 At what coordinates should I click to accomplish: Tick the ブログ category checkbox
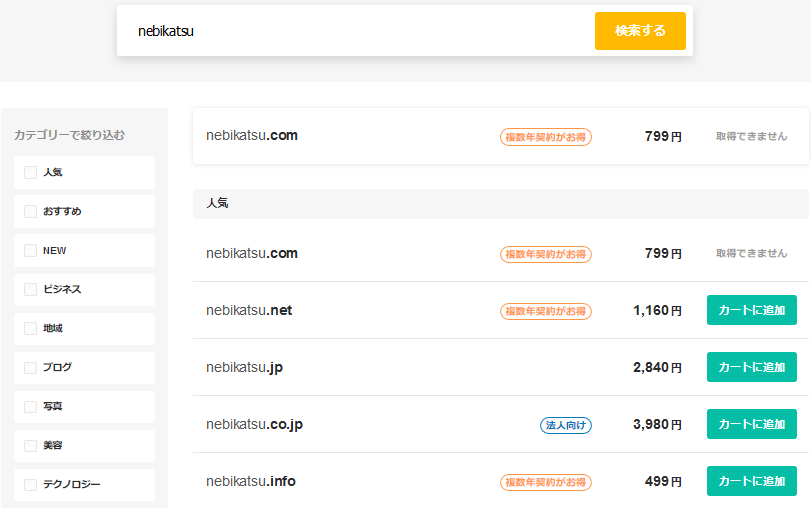tap(30, 367)
